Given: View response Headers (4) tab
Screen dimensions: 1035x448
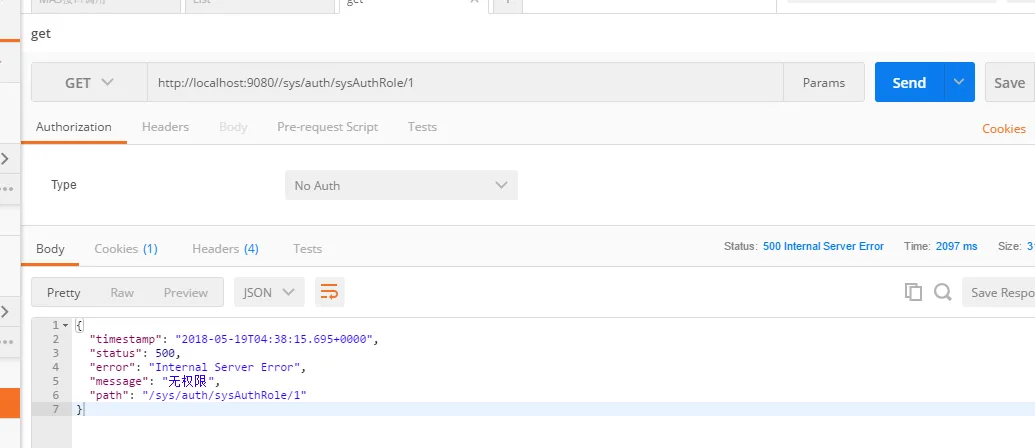Looking at the screenshot, I should (225, 249).
